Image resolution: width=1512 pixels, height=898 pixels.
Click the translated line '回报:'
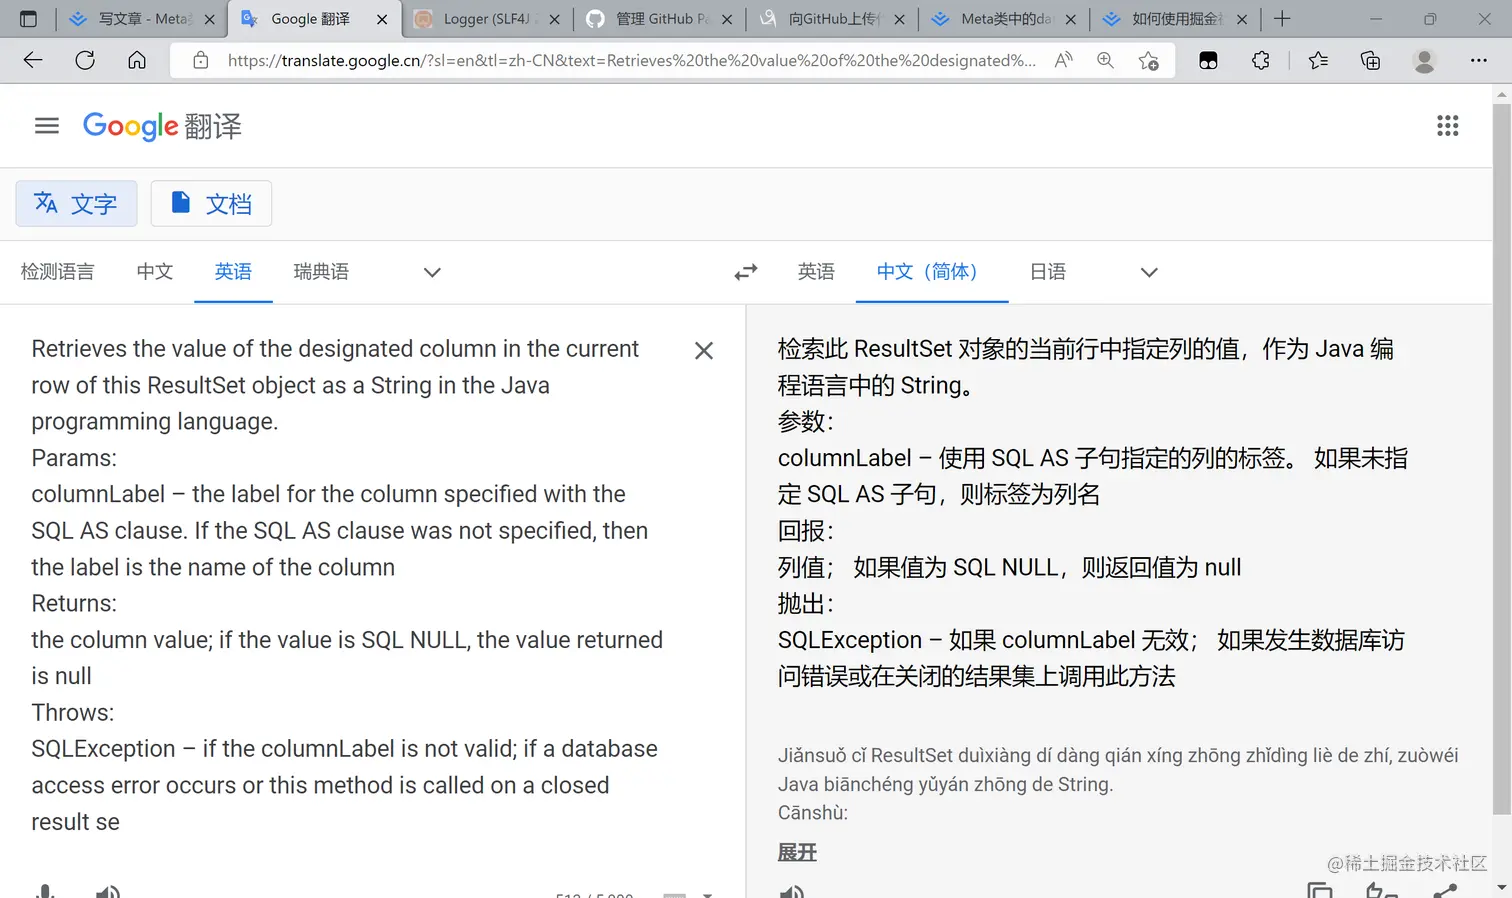pyautogui.click(x=805, y=531)
